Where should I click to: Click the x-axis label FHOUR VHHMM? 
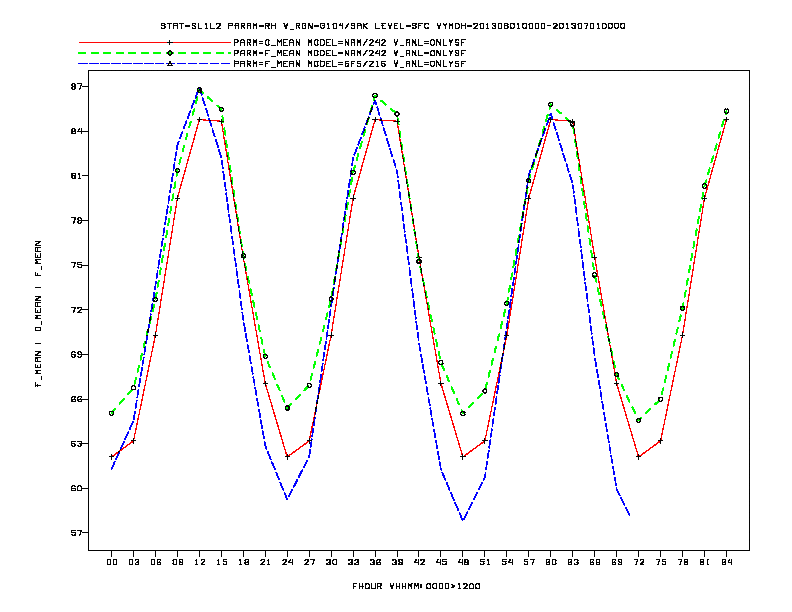(416, 586)
